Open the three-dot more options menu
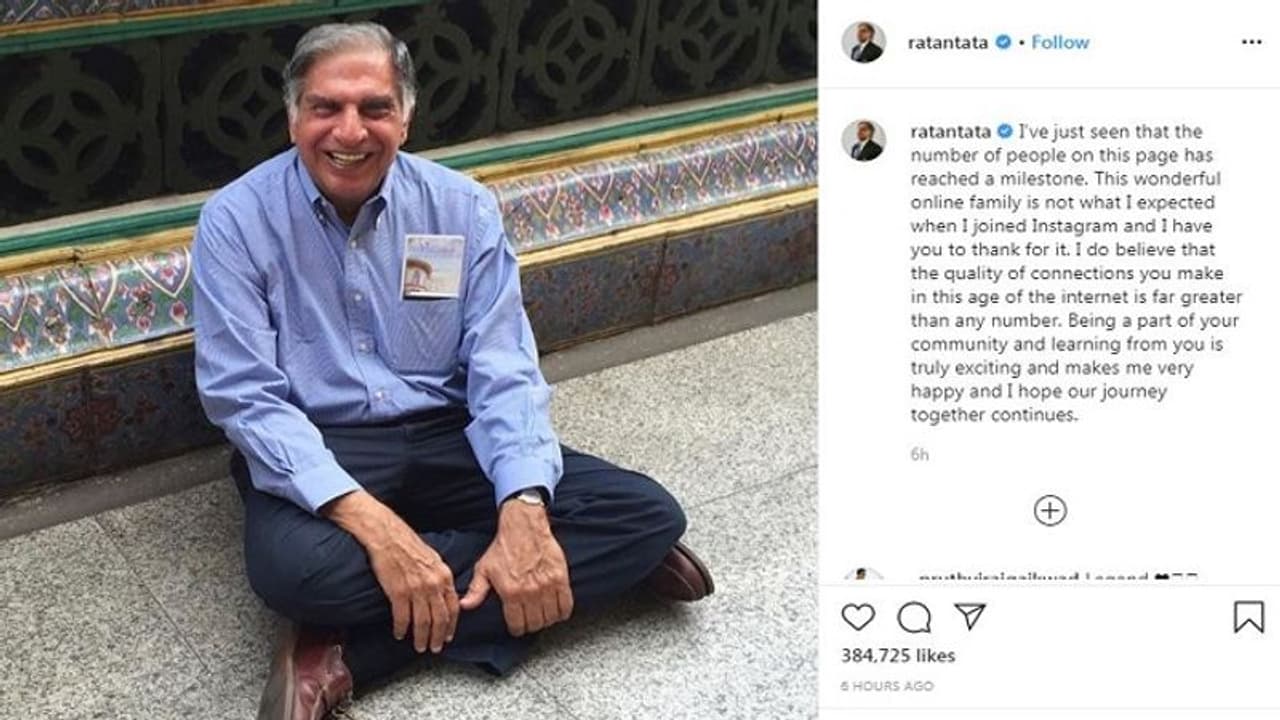The image size is (1280, 720). [1251, 42]
